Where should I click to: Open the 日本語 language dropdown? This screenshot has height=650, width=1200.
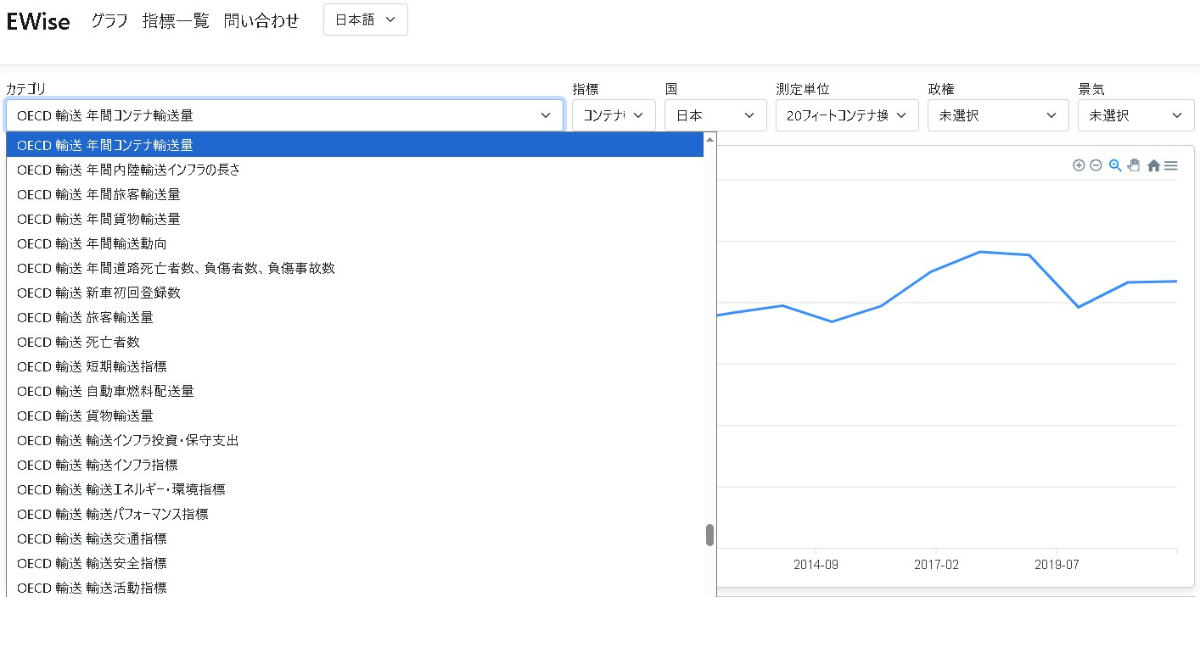pyautogui.click(x=365, y=20)
